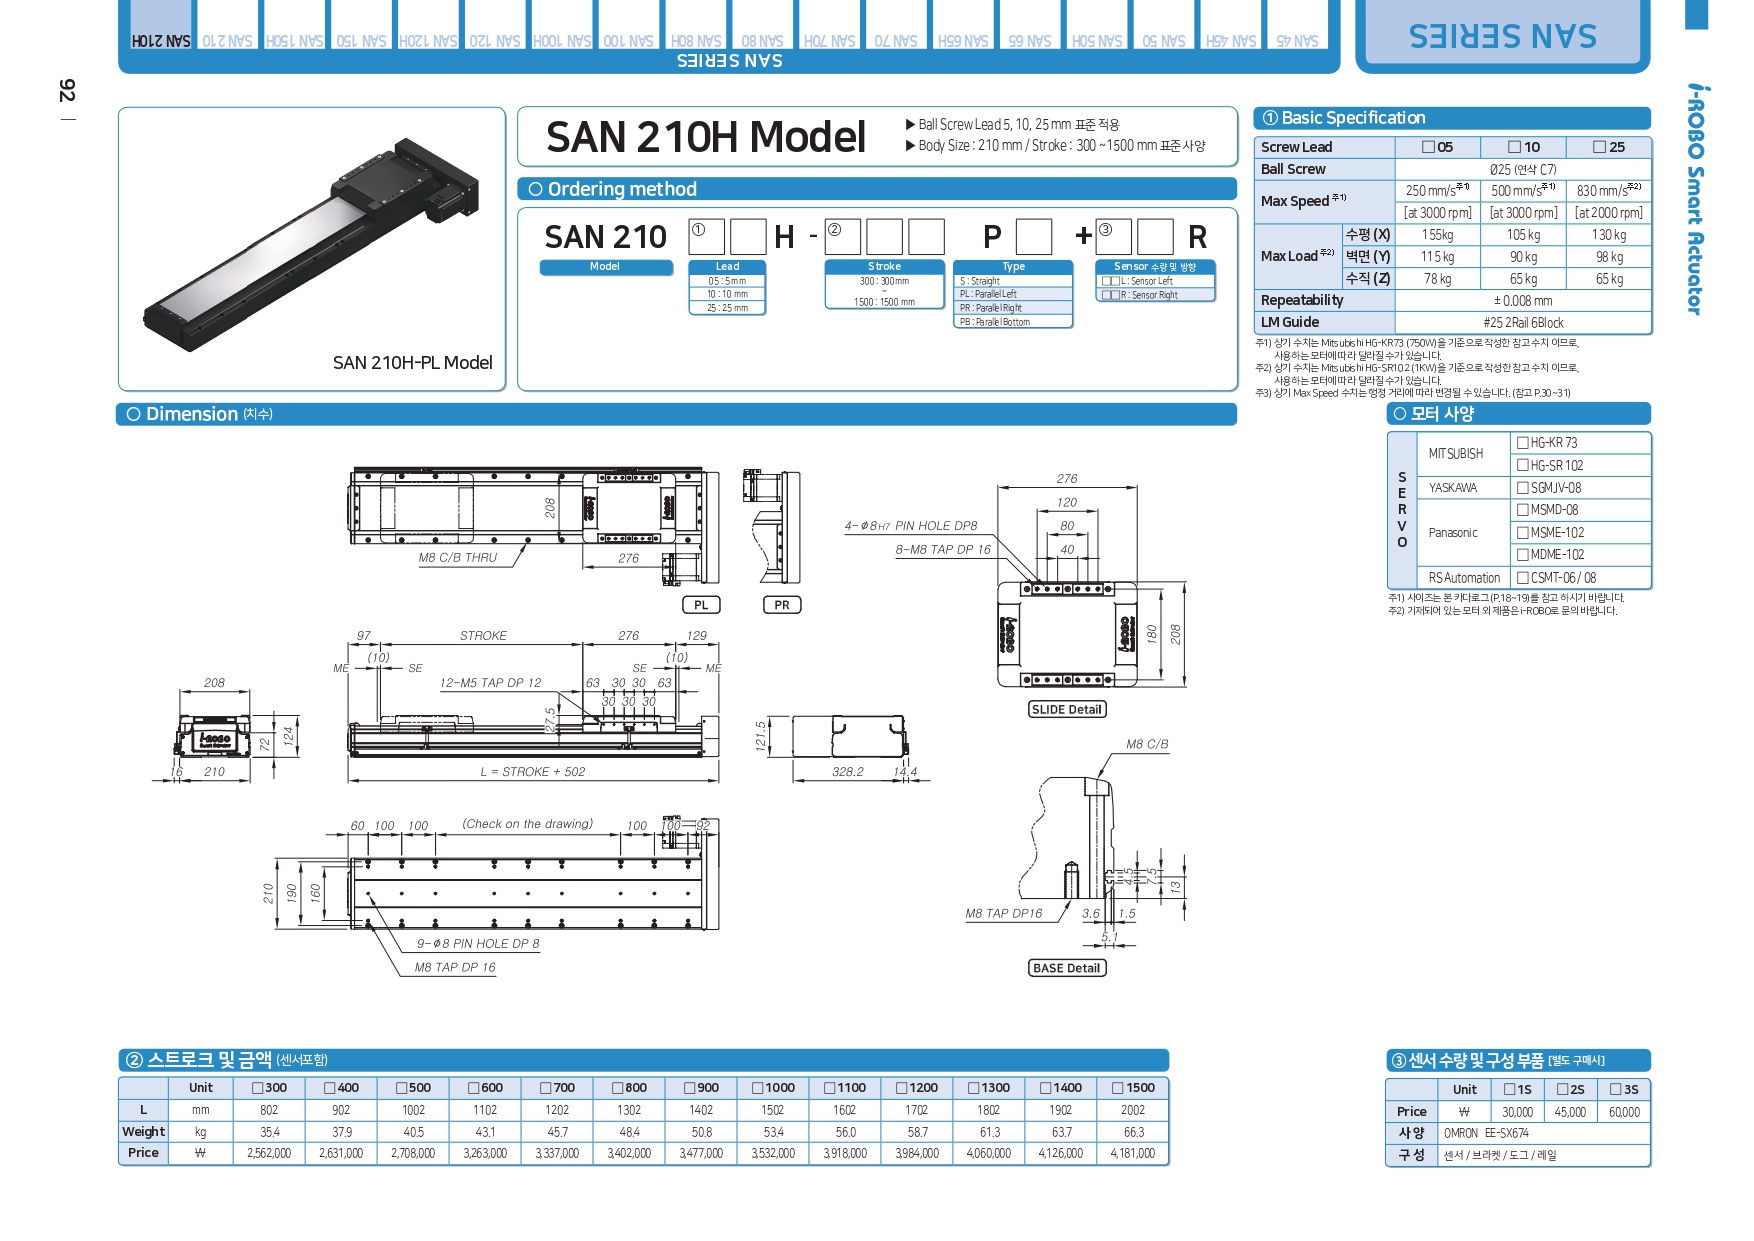Click the sensor price '60,000'
This screenshot has width=1754, height=1241.
(1624, 1112)
